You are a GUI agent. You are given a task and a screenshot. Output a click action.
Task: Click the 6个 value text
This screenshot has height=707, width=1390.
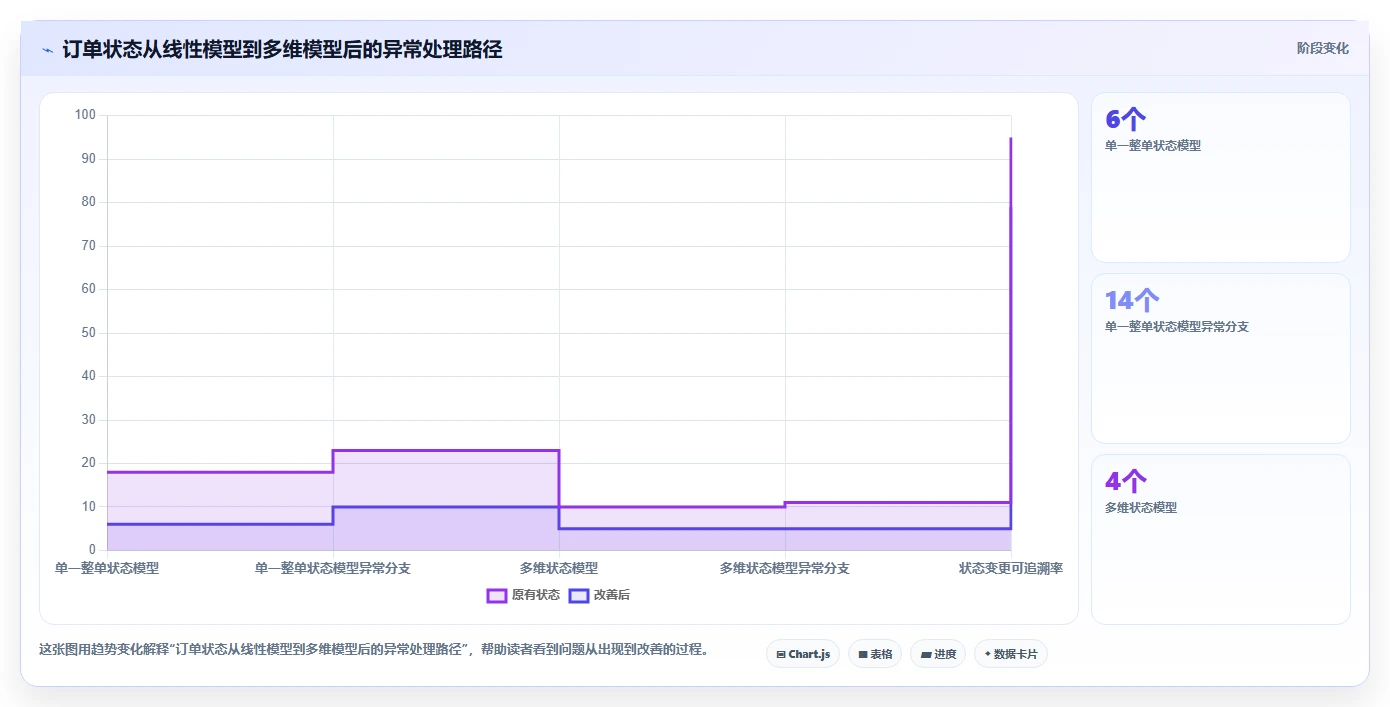1125,119
